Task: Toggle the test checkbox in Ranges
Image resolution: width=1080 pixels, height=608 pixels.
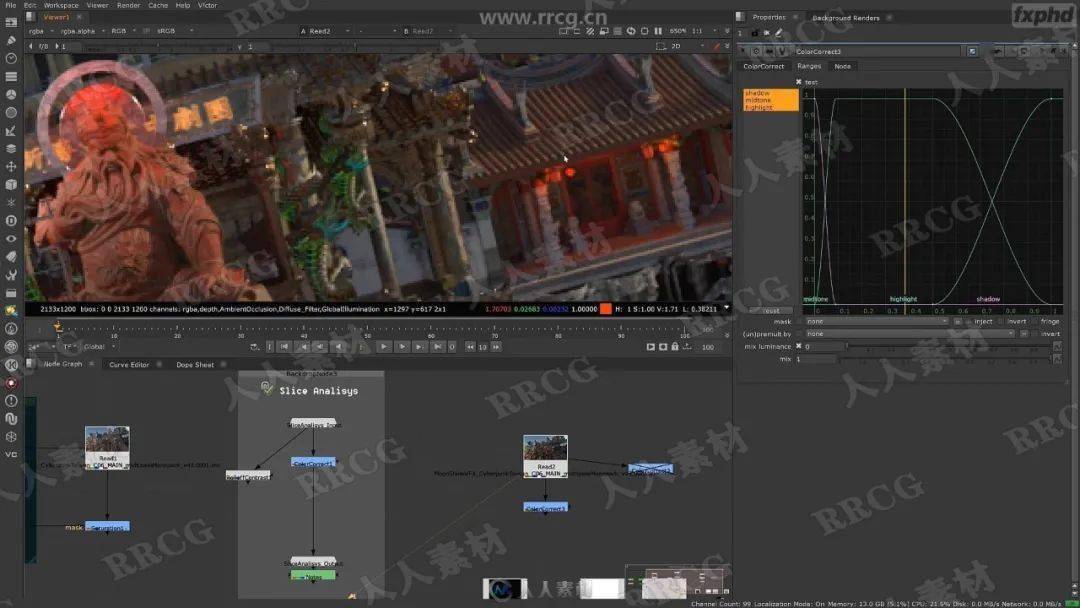Action: coord(799,82)
